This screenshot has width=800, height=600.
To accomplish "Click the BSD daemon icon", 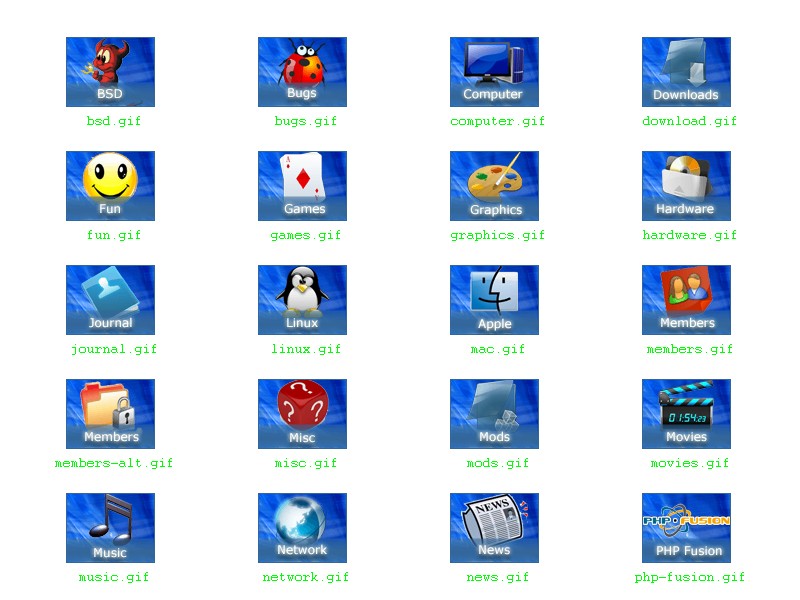I will pos(110,72).
